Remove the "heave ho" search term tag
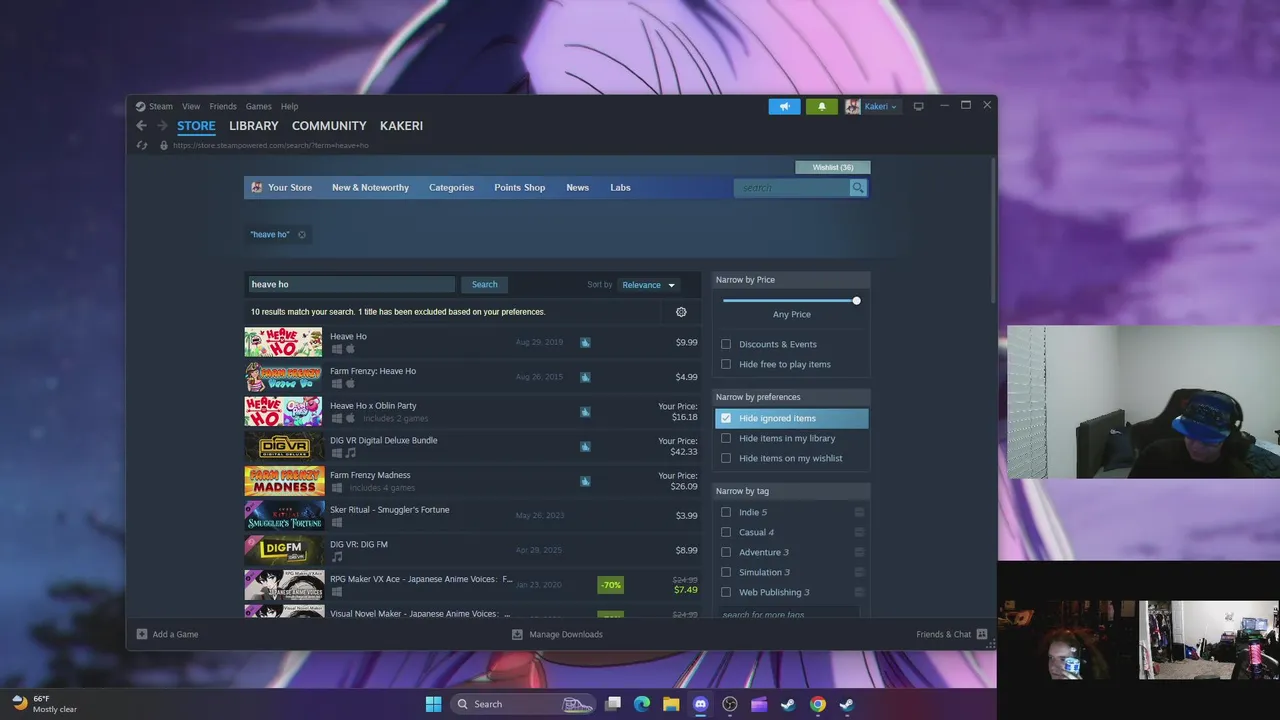Image resolution: width=1280 pixels, height=720 pixels. tap(302, 235)
